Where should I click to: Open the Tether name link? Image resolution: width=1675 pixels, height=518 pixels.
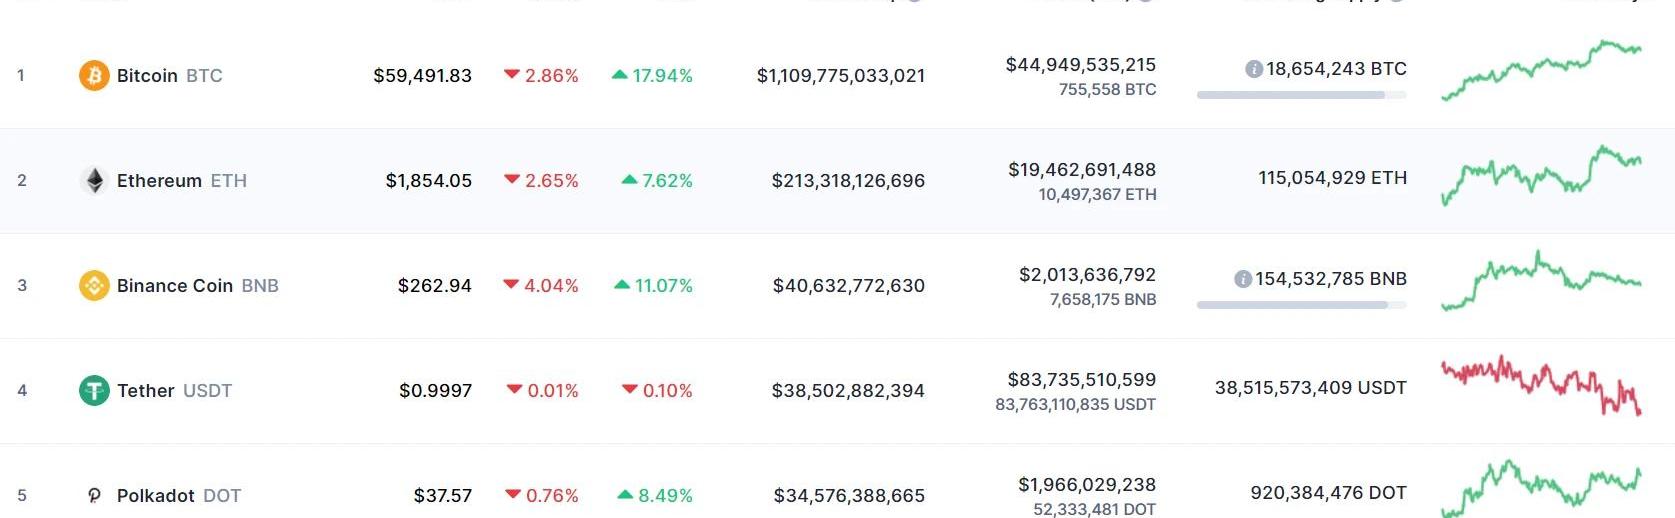click(x=146, y=391)
